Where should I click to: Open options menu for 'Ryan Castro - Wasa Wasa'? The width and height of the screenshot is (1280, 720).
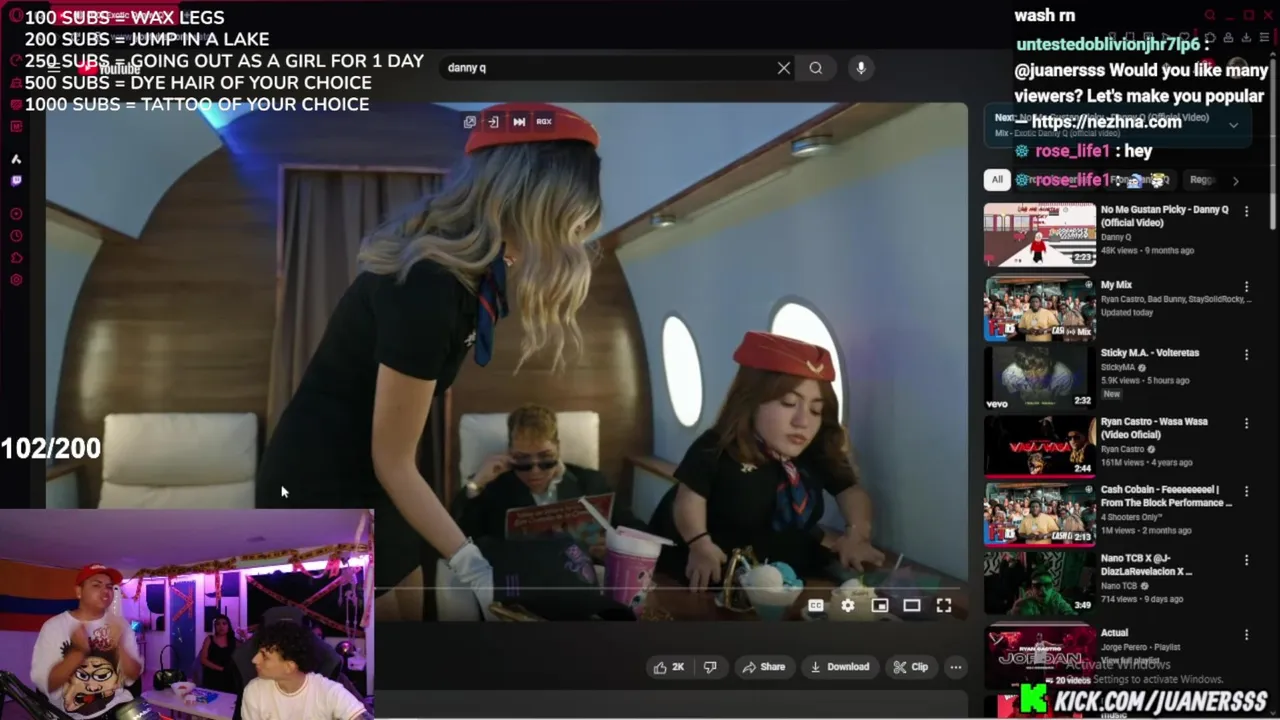pos(1246,423)
